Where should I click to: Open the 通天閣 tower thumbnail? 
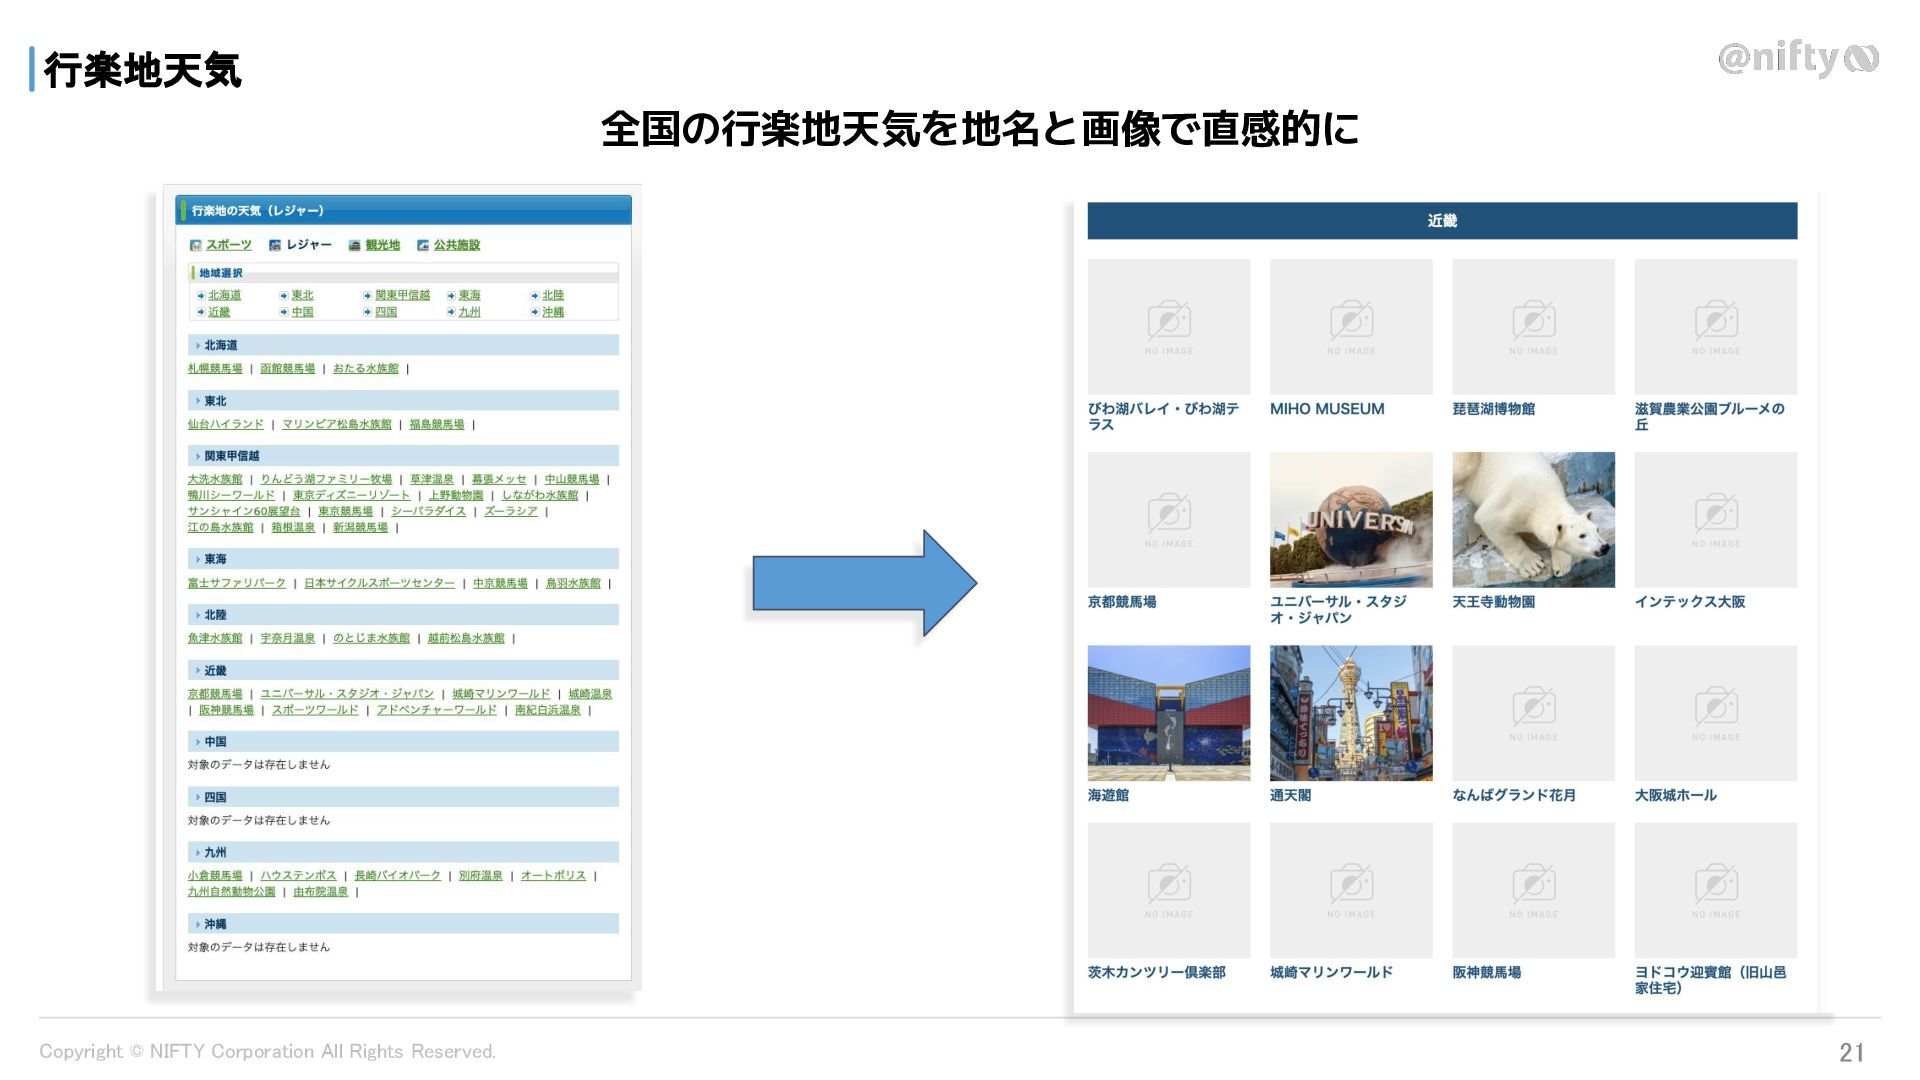pos(1350,713)
